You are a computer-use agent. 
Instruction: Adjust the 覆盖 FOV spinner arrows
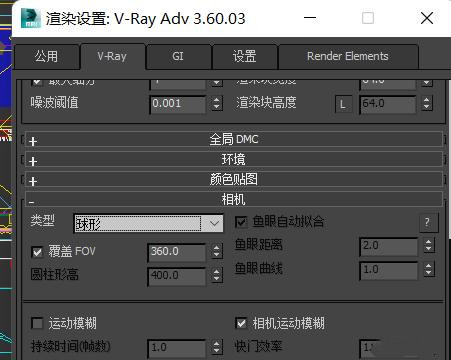217,252
